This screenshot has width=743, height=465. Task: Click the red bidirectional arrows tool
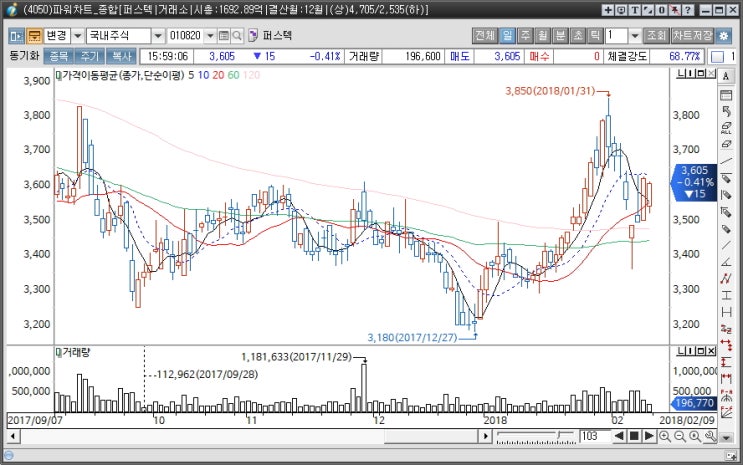pyautogui.click(x=726, y=345)
